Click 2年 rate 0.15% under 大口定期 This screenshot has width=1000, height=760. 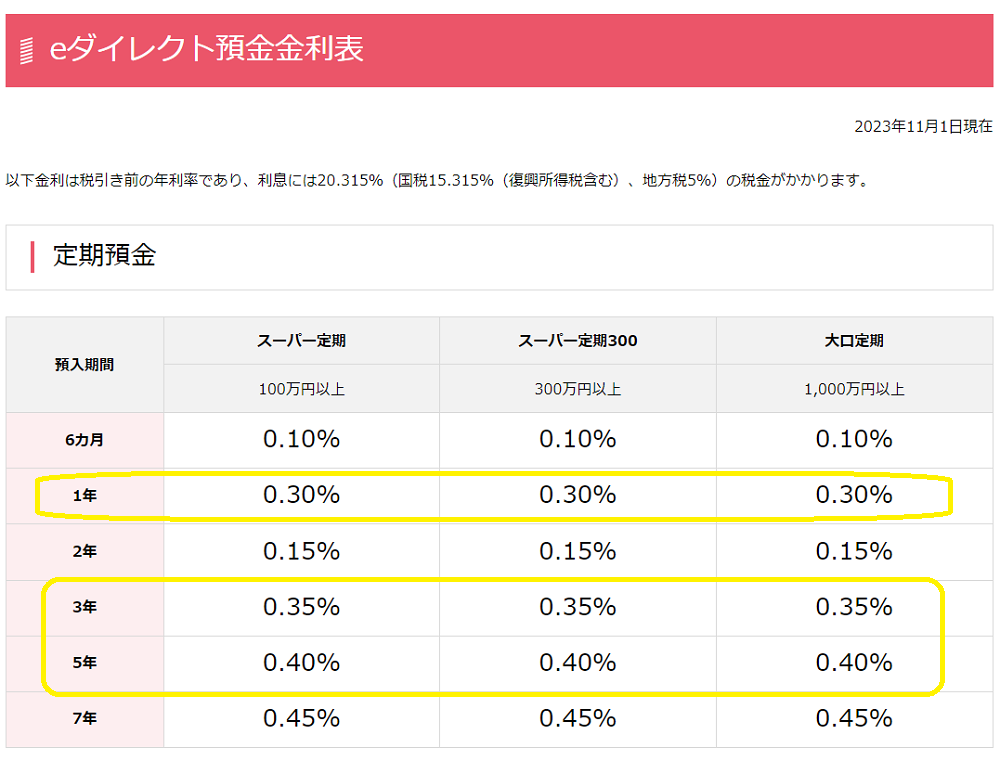(854, 551)
